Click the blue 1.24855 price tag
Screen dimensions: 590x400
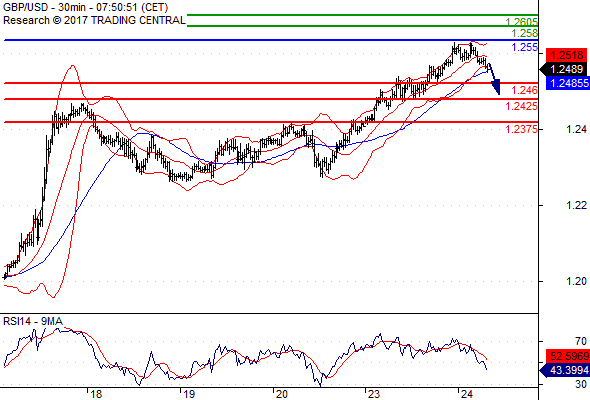568,83
